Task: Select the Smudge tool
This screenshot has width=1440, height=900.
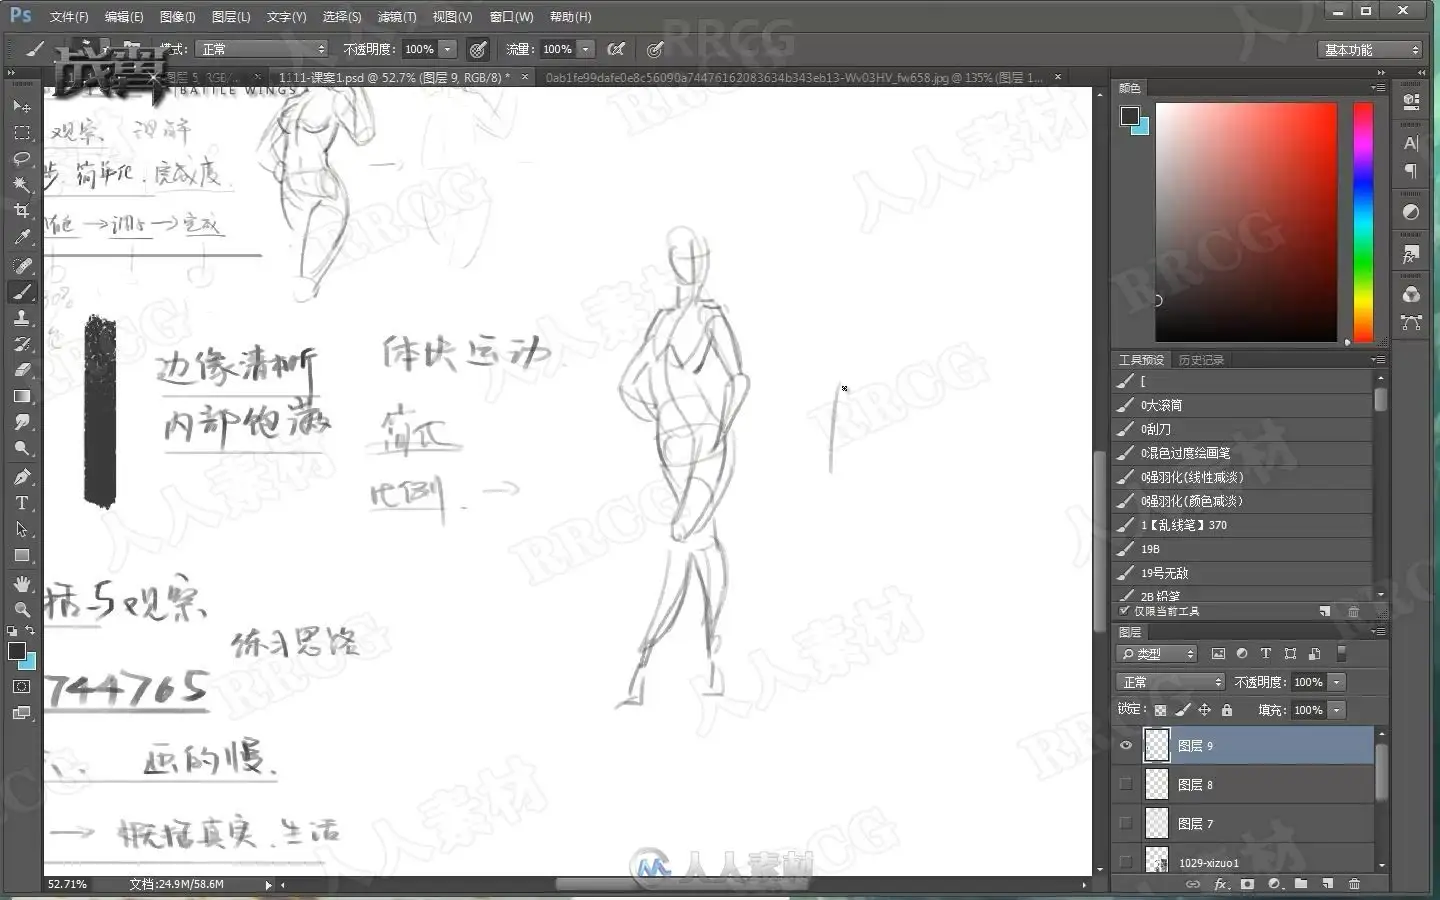Action: point(22,423)
